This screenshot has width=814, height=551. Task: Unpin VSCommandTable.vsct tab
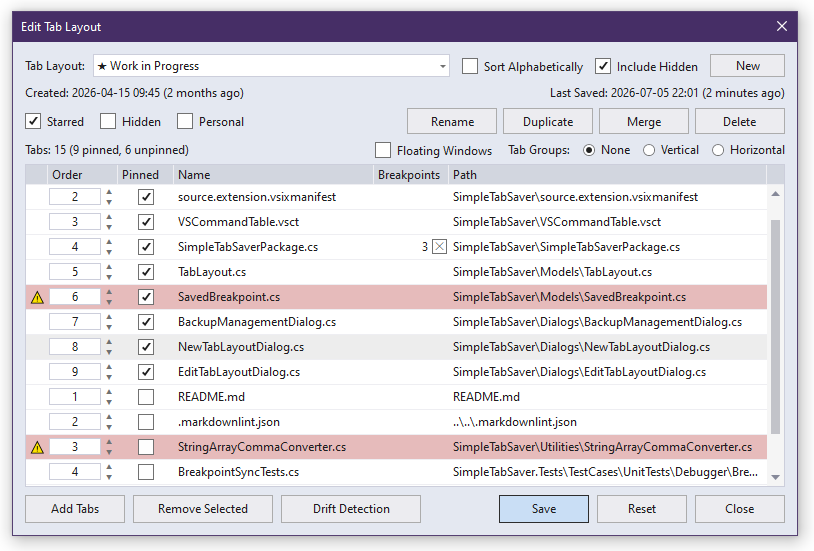[146, 222]
